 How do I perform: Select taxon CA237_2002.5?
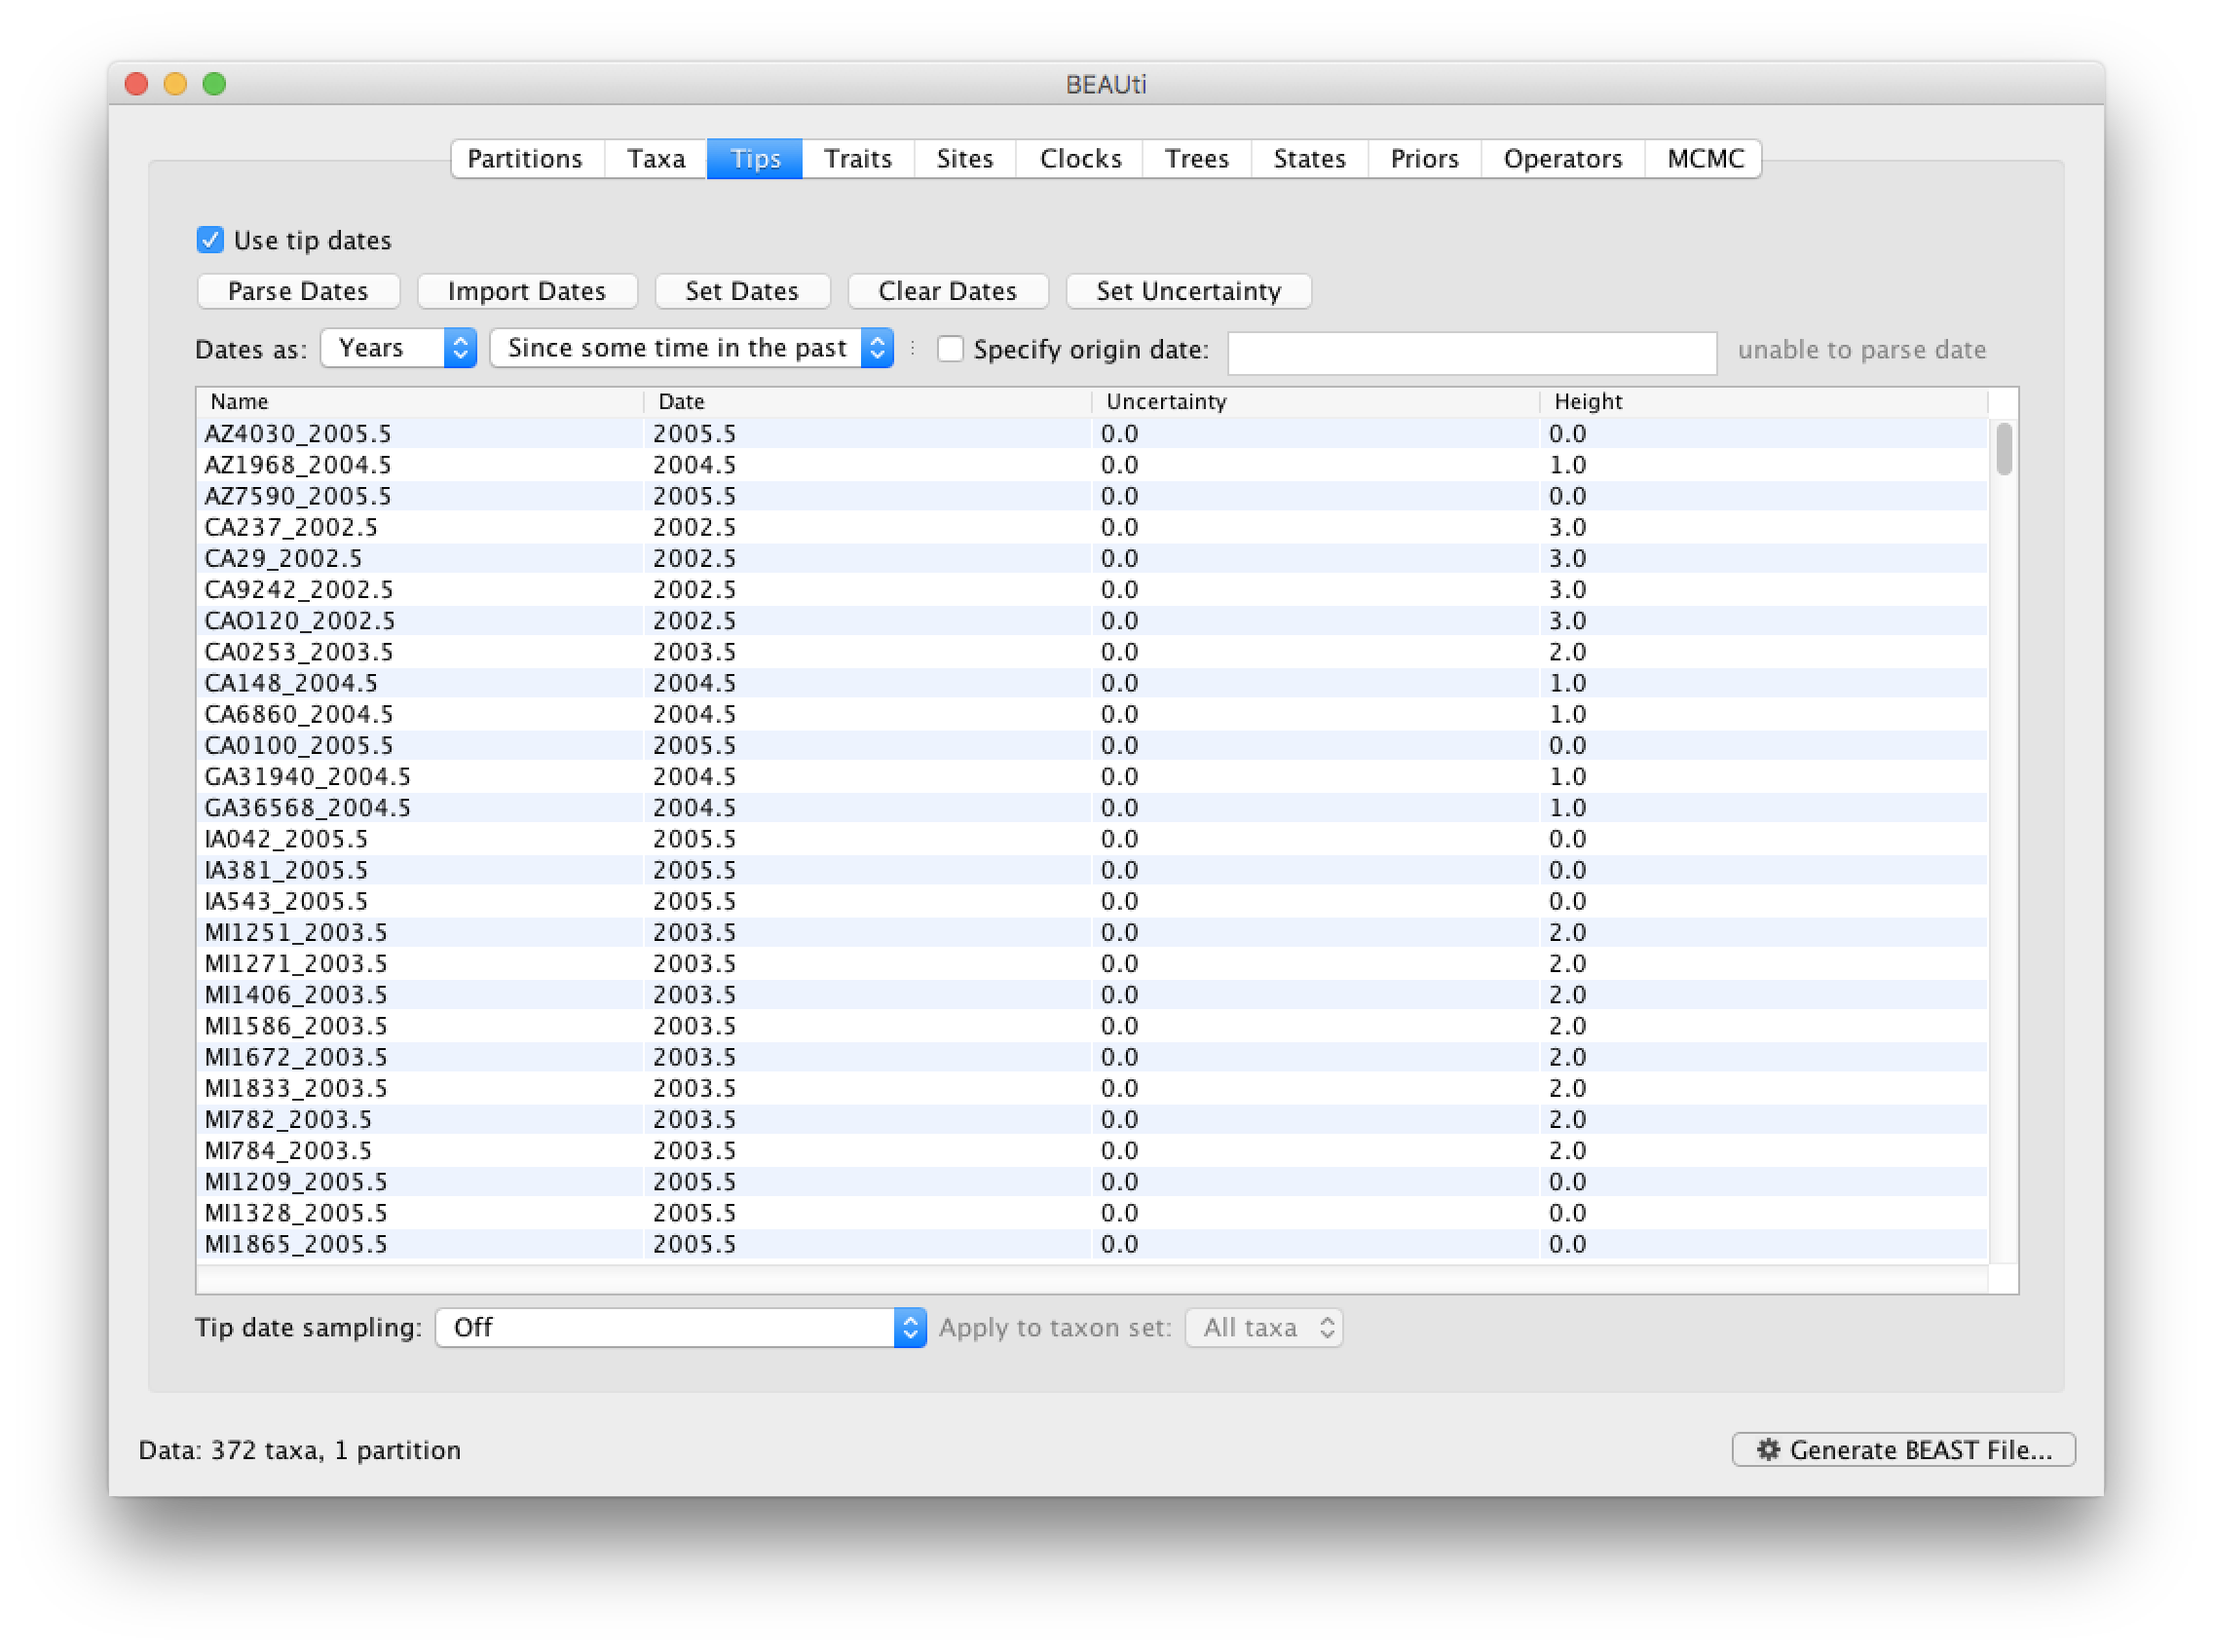click(291, 527)
